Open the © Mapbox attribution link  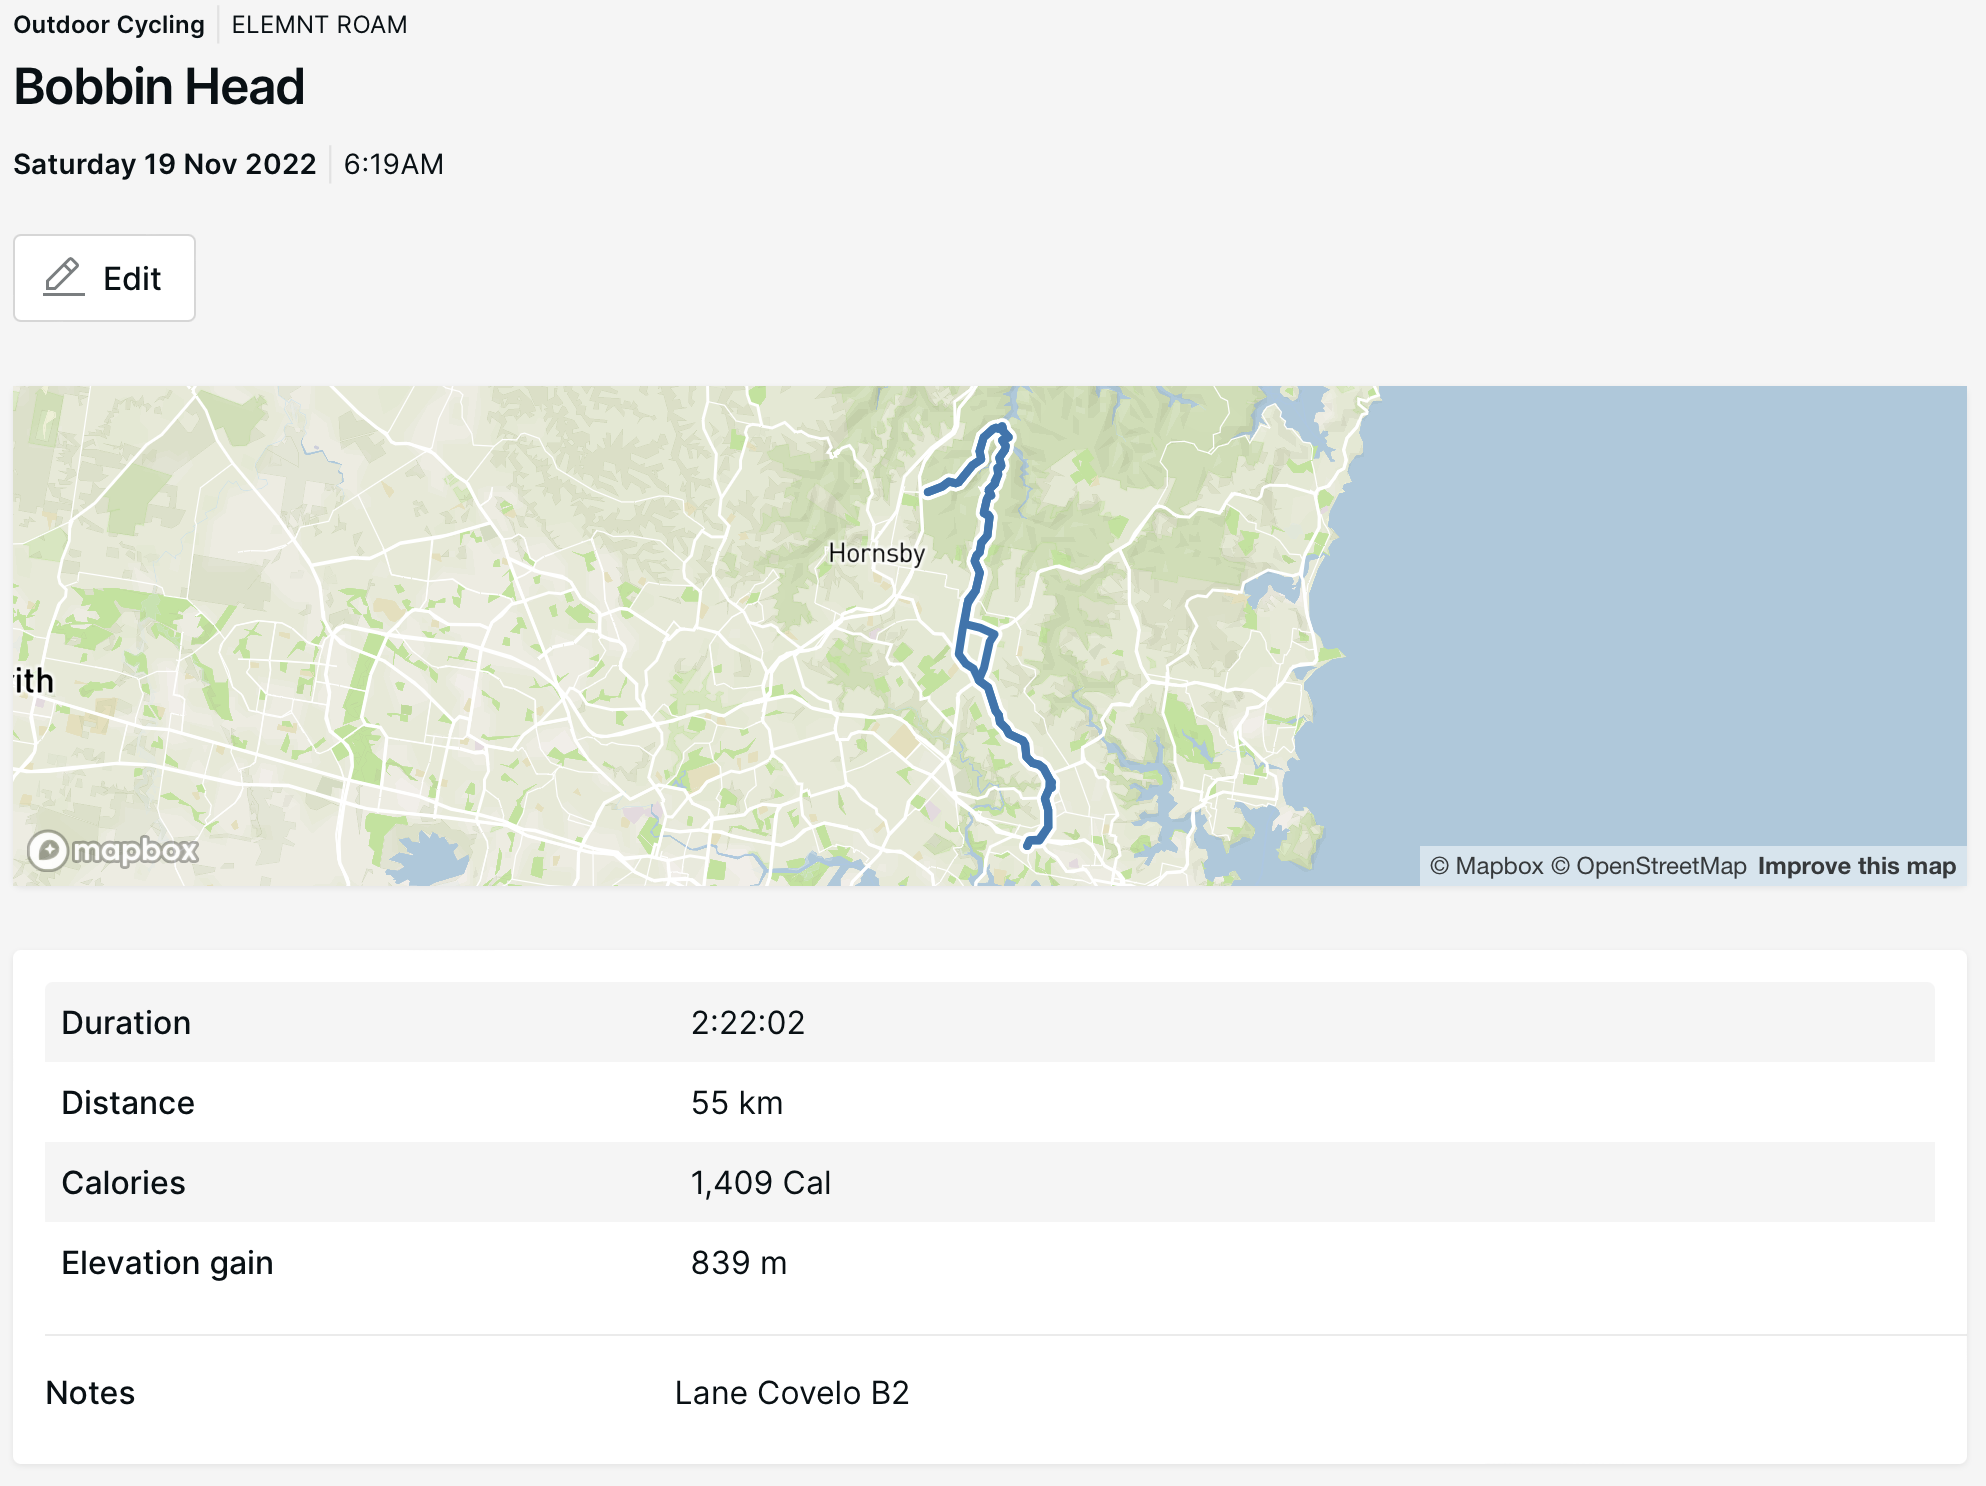1486,866
